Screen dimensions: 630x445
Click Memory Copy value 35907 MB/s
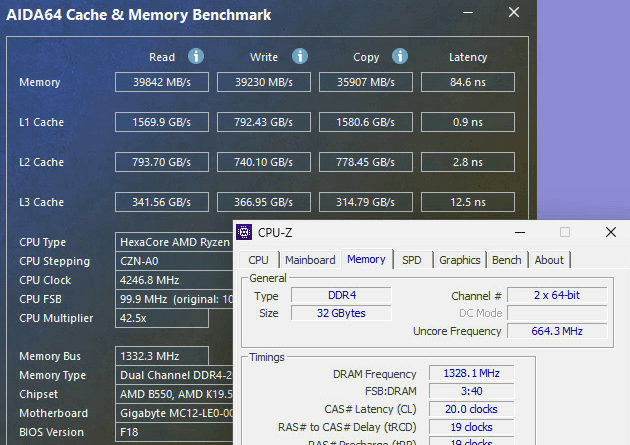[366, 82]
